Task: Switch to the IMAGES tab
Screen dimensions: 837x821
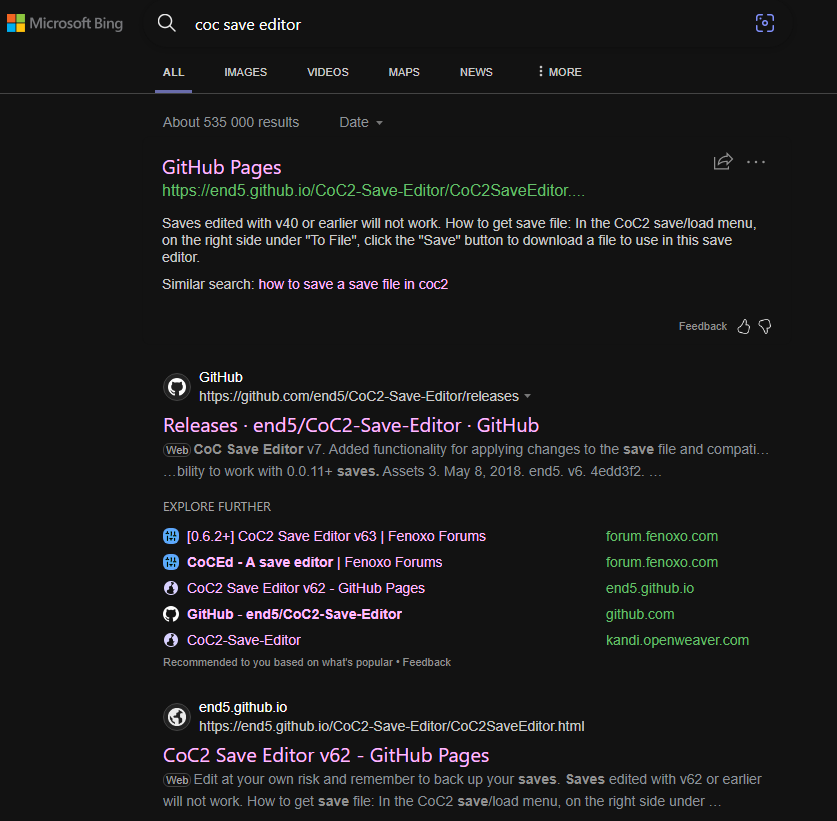Action: 245,72
